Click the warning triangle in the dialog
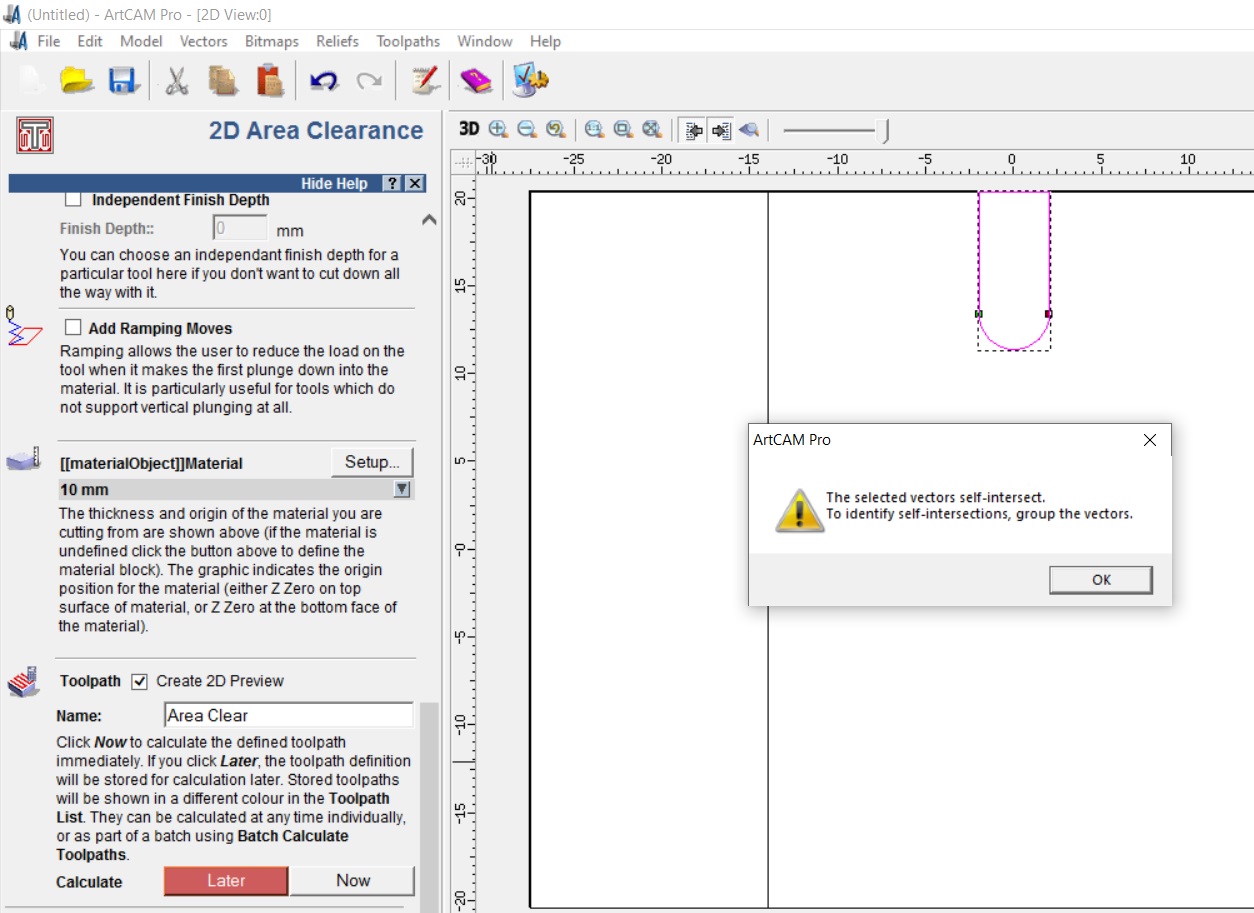The image size is (1254, 913). 799,510
